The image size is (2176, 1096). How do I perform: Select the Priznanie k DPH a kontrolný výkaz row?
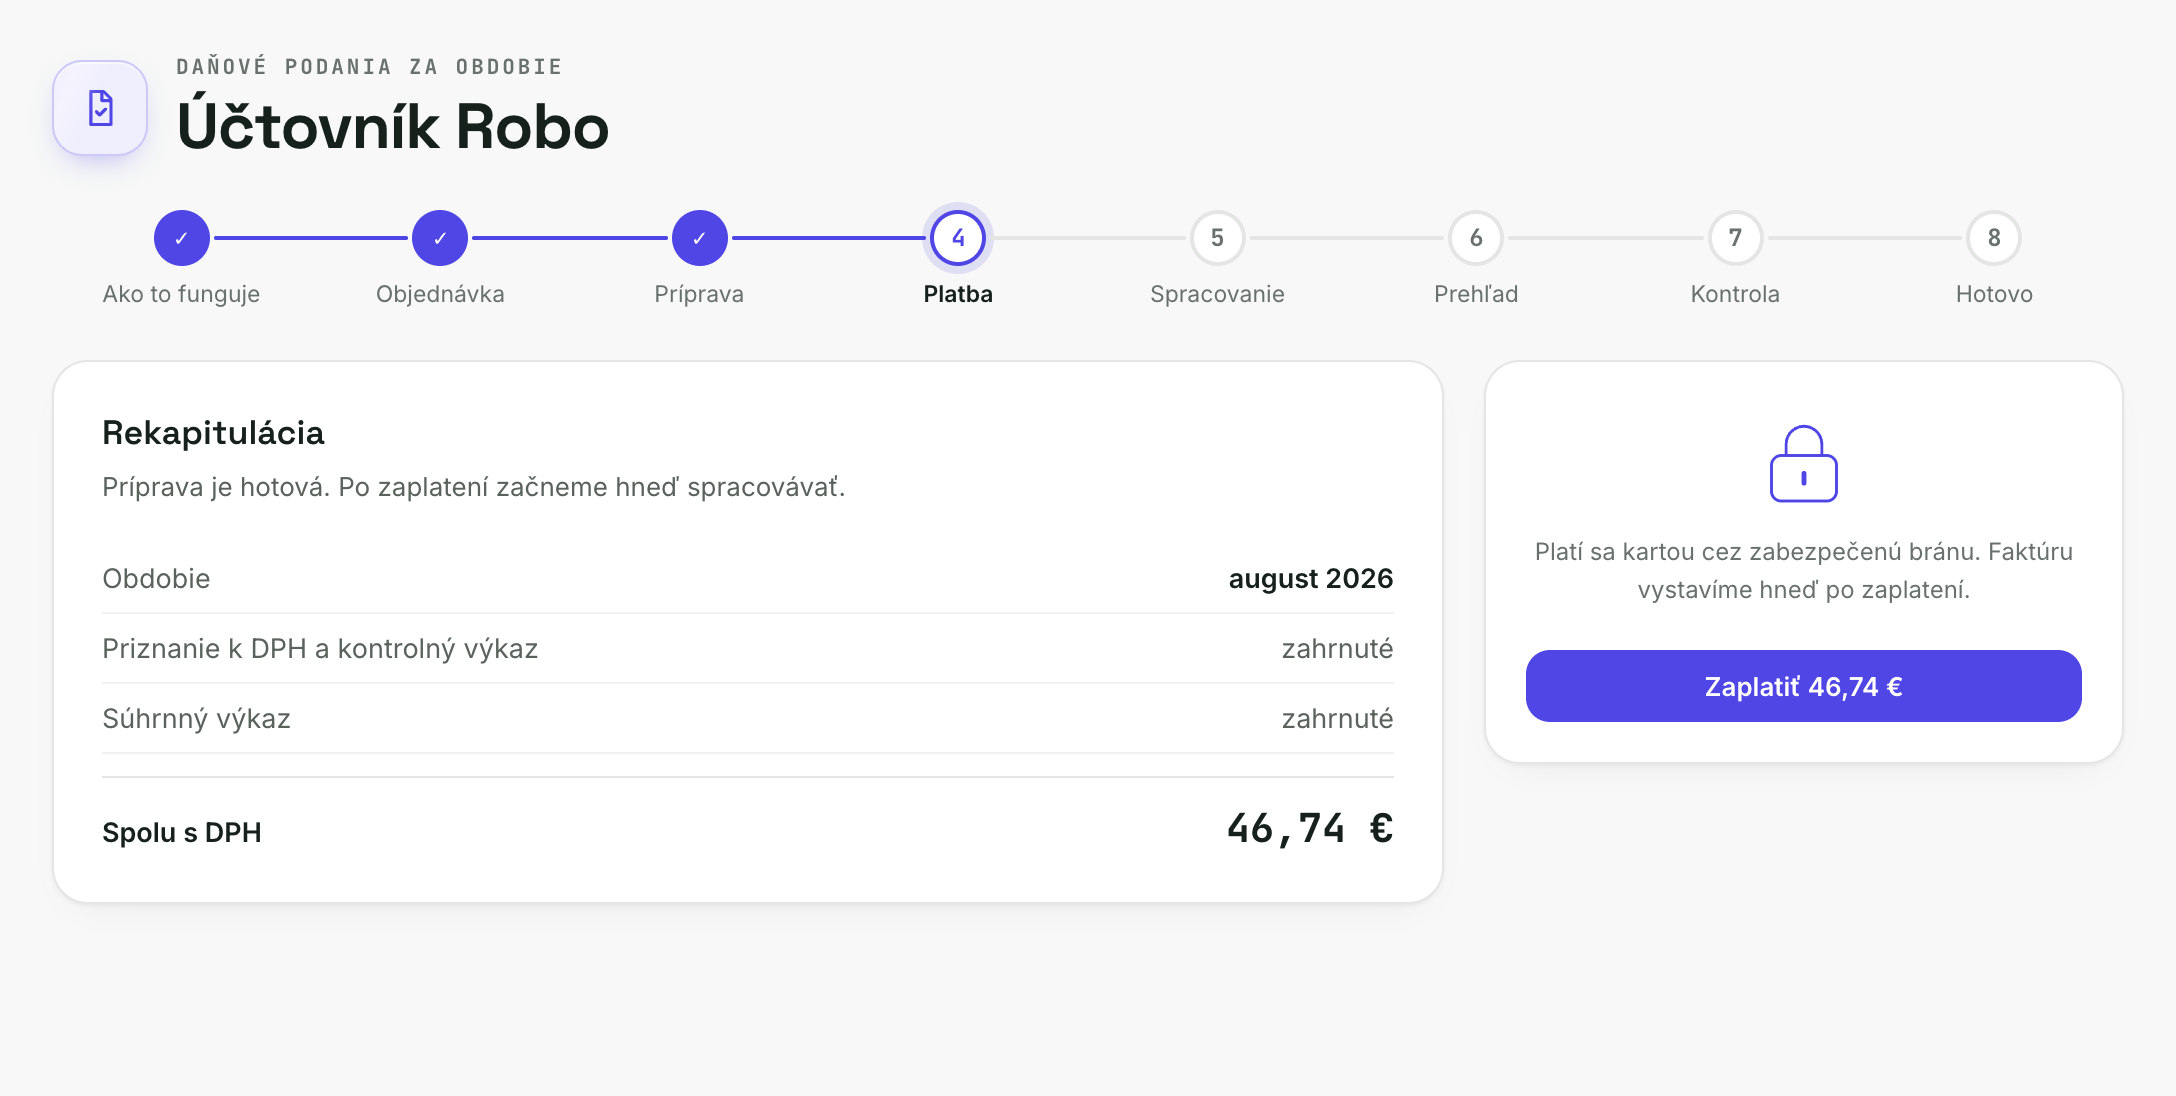(x=748, y=648)
